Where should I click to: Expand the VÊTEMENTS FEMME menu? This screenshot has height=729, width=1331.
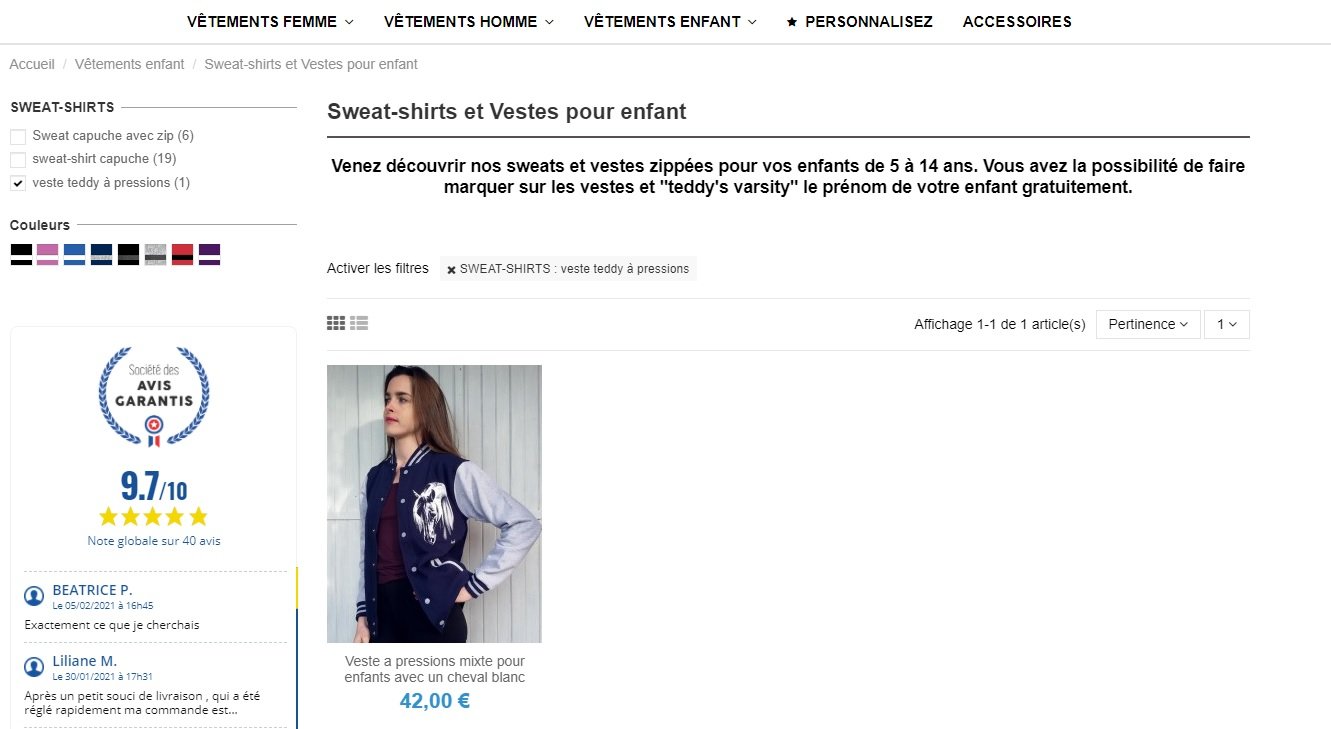(271, 21)
